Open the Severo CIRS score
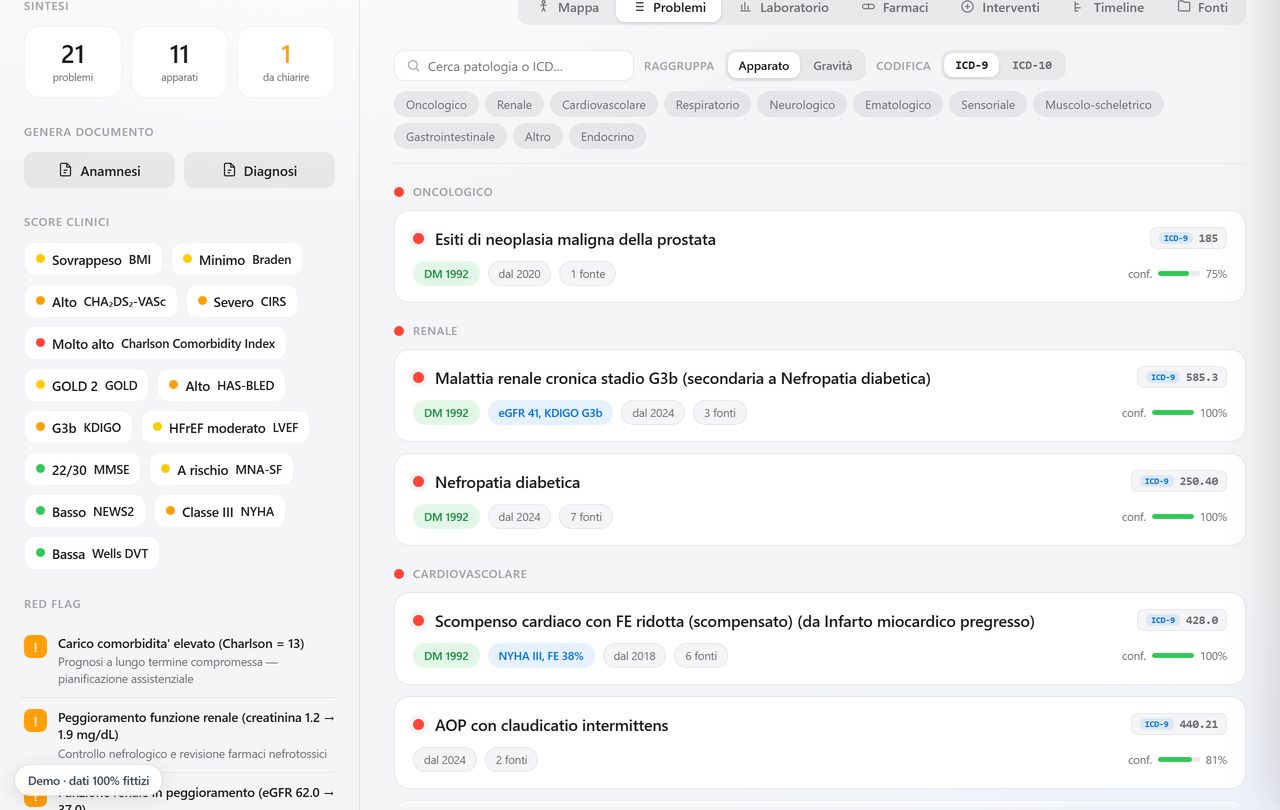This screenshot has width=1280, height=810. pyautogui.click(x=241, y=302)
